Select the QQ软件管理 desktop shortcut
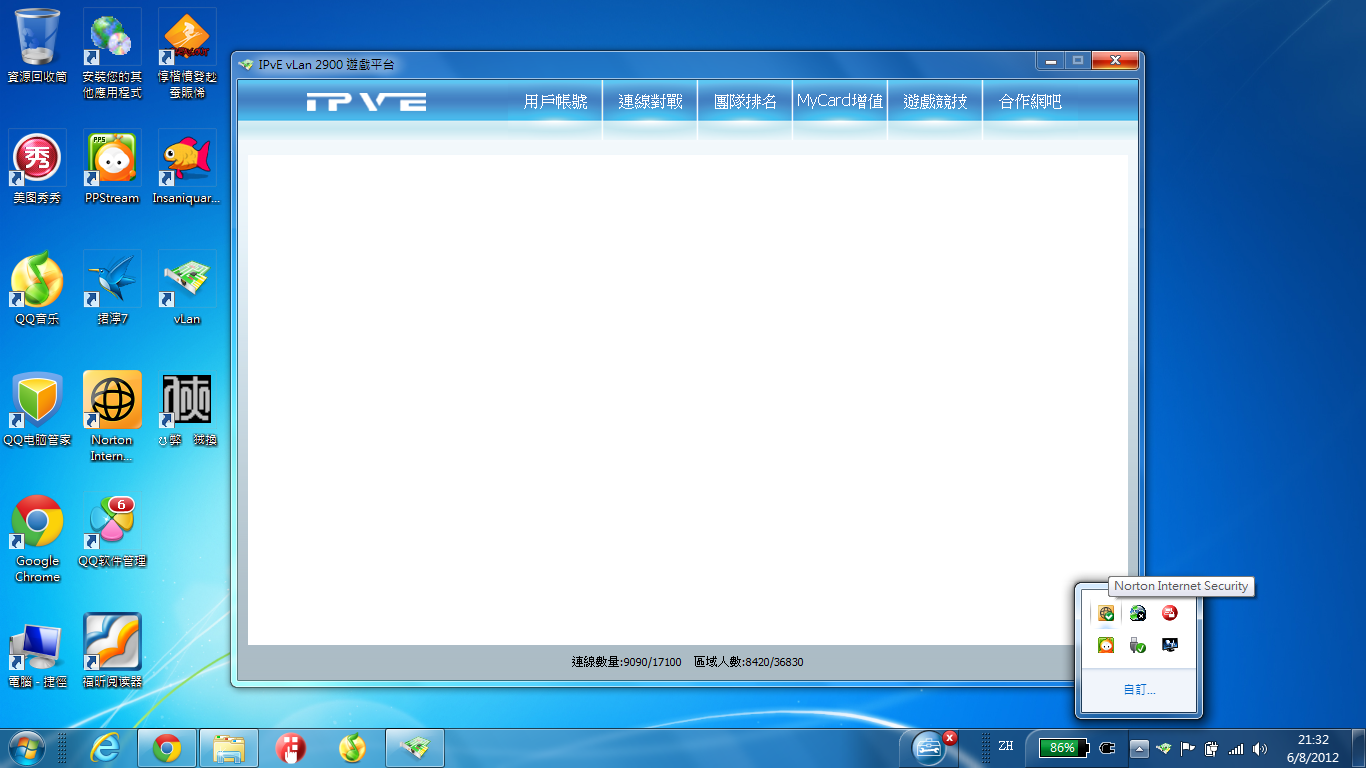1366x768 pixels. [112, 531]
